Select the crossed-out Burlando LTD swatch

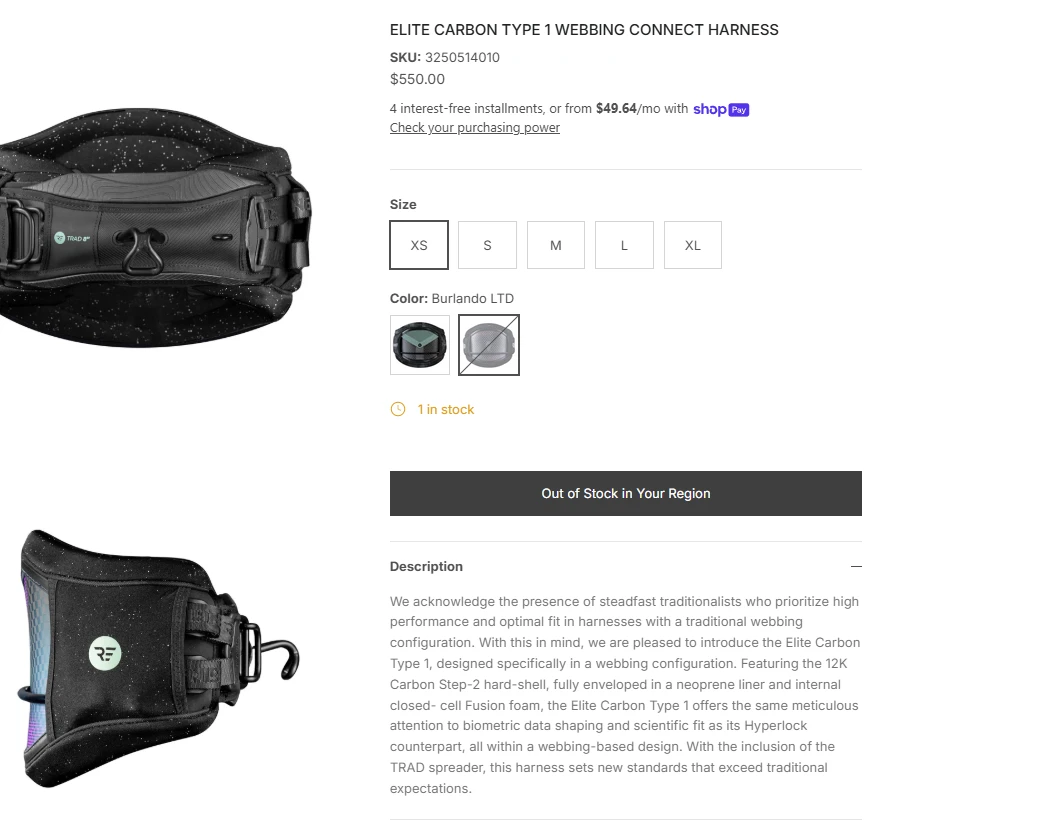click(x=489, y=345)
